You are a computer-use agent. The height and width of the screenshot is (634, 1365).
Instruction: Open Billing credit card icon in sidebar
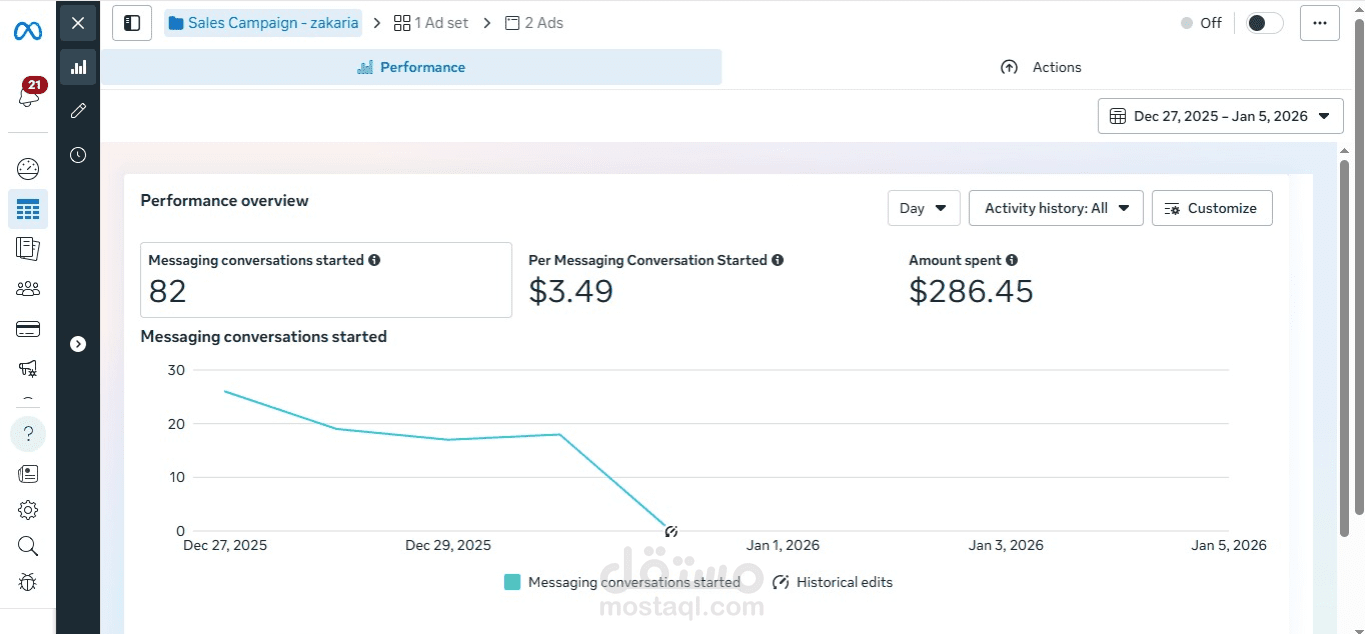click(28, 329)
